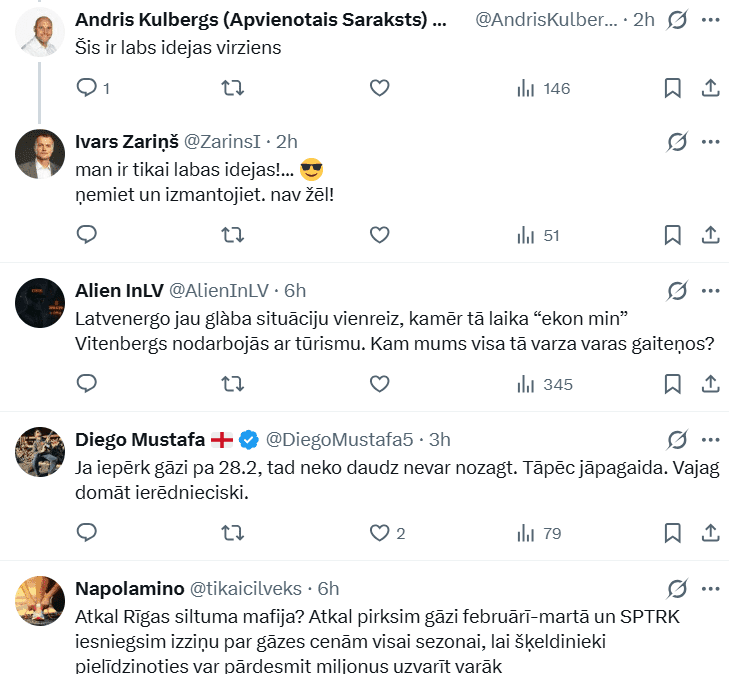Open Alien InLV's avatar
This screenshot has height=674, width=729.
tap(41, 302)
